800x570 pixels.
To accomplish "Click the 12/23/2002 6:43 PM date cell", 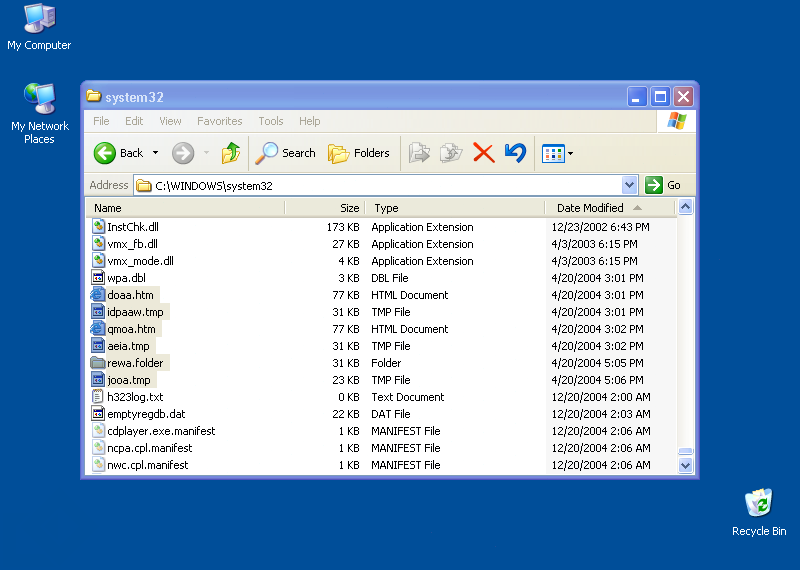I will tap(601, 227).
